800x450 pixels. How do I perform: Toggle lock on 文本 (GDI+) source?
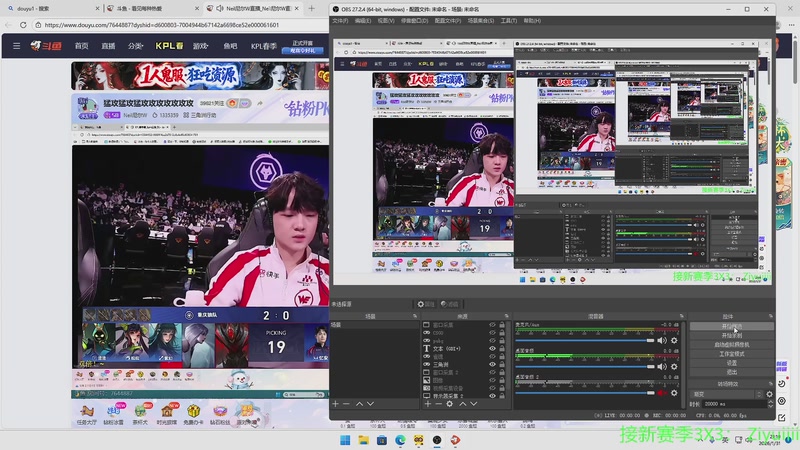(x=502, y=348)
